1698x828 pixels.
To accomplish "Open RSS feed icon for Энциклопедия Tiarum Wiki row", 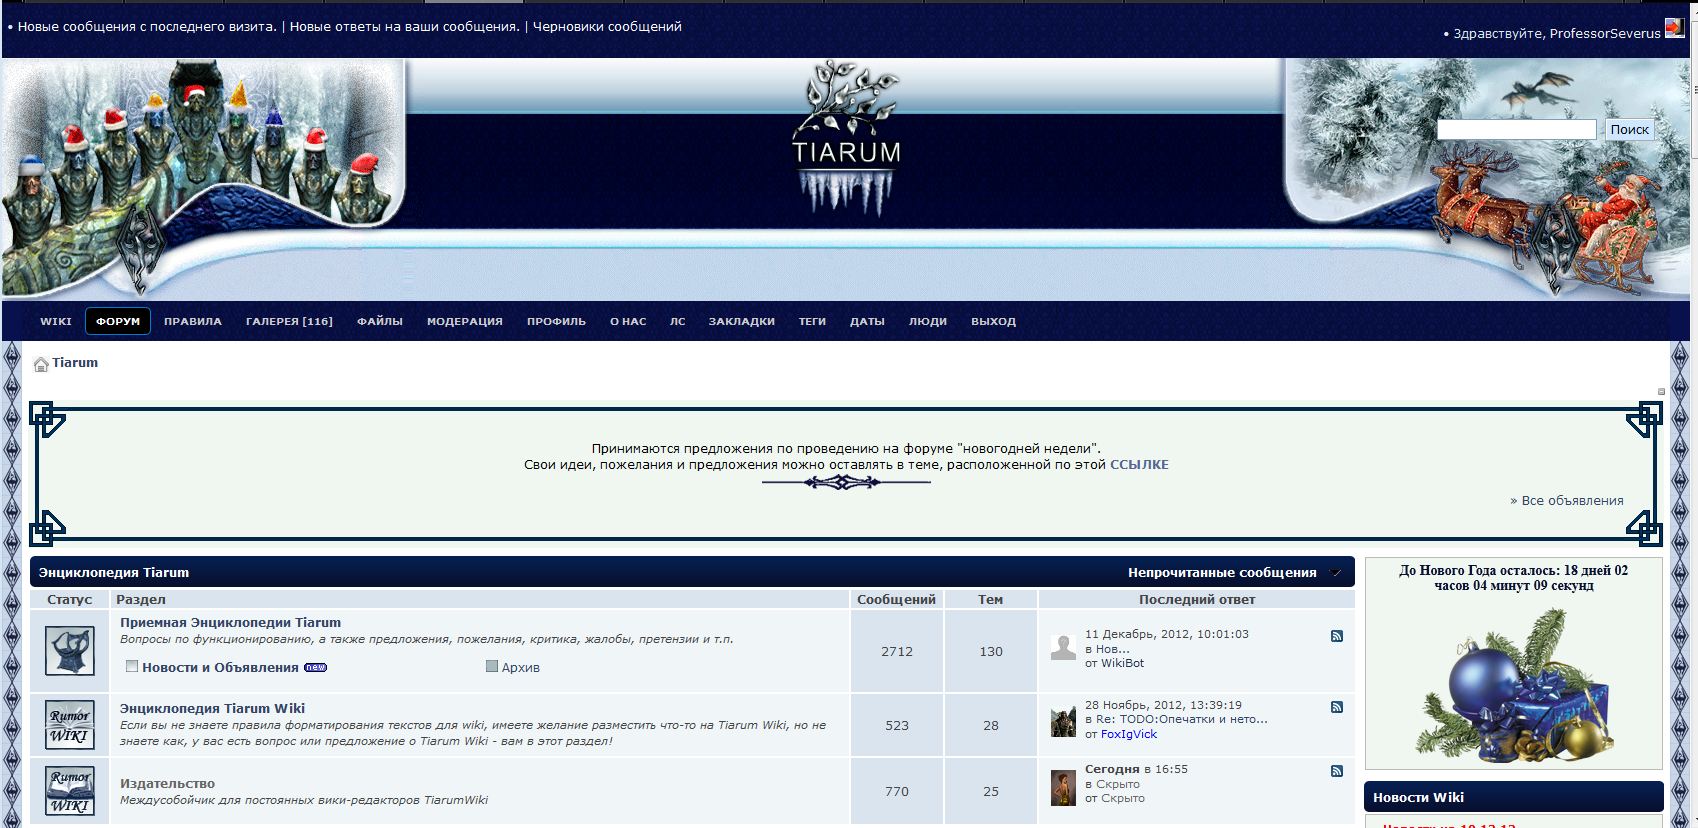I will [x=1337, y=707].
